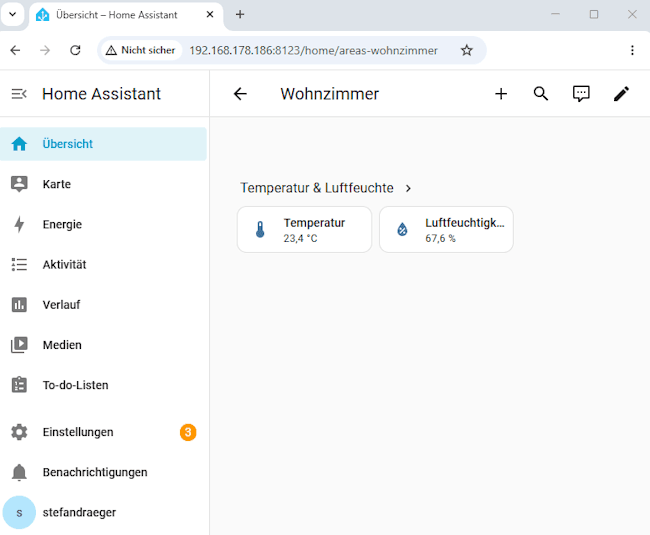Click the Karte map icon
Screen dimensions: 650x535
[19, 184]
